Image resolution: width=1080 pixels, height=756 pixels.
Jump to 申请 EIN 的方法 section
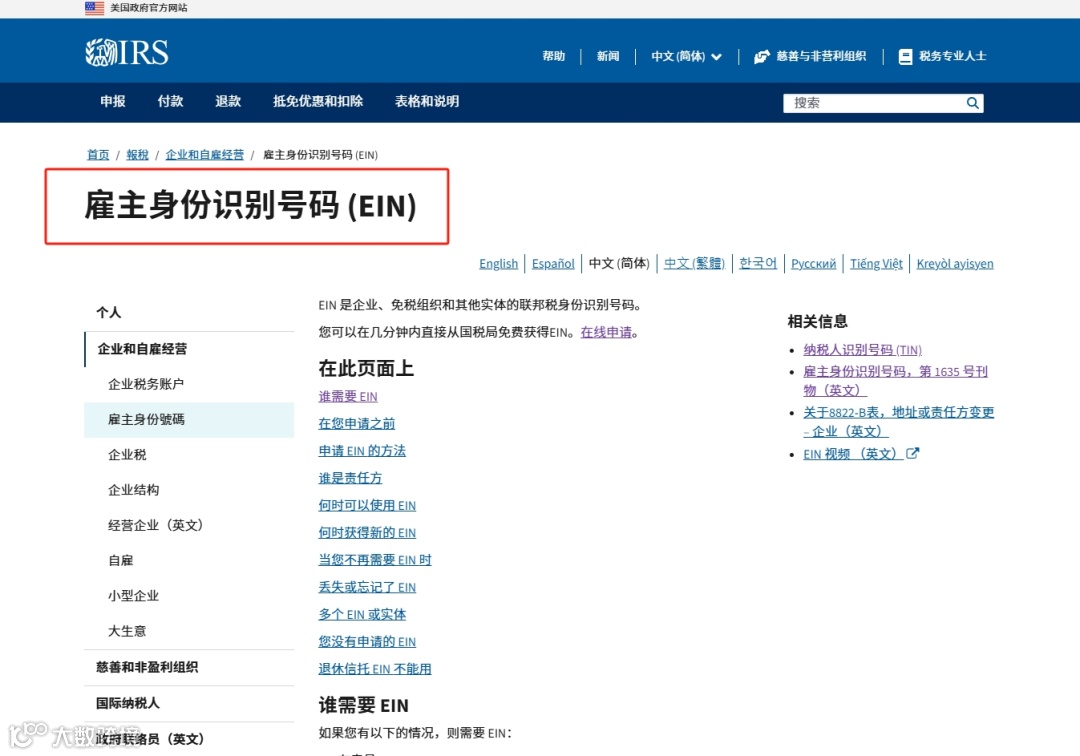coord(362,451)
